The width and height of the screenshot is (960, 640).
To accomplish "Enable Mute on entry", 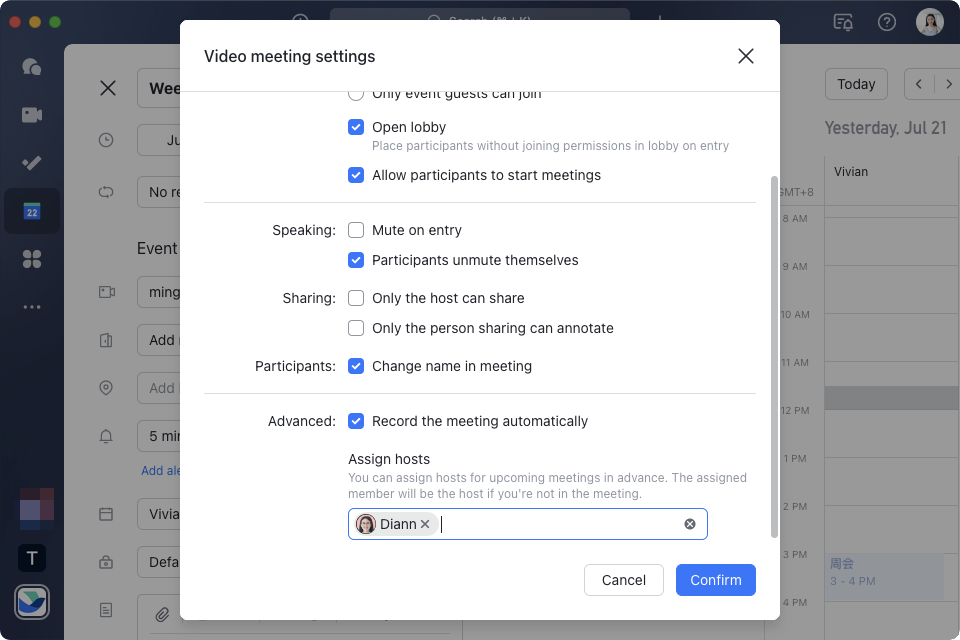I will tap(356, 230).
